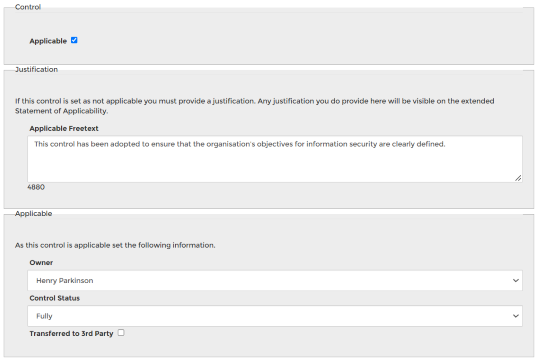This screenshot has width=539, height=362.
Task: Click the Applicable section legend heading
Action: coord(33,213)
